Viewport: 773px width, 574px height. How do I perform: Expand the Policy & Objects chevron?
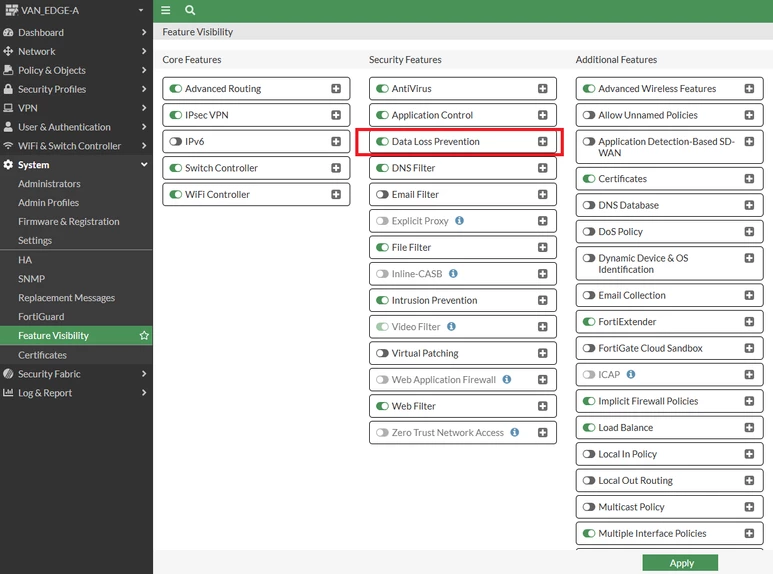pyautogui.click(x=144, y=70)
